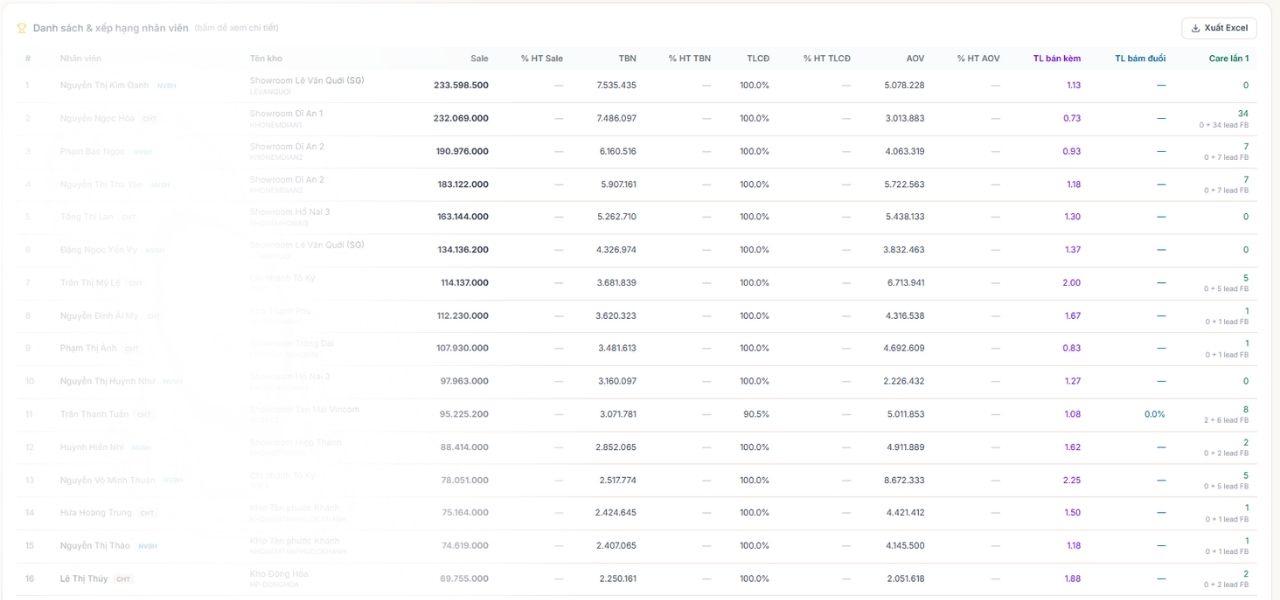Select the % HT Sale column header
Screen dimensions: 1280x600
click(x=542, y=58)
